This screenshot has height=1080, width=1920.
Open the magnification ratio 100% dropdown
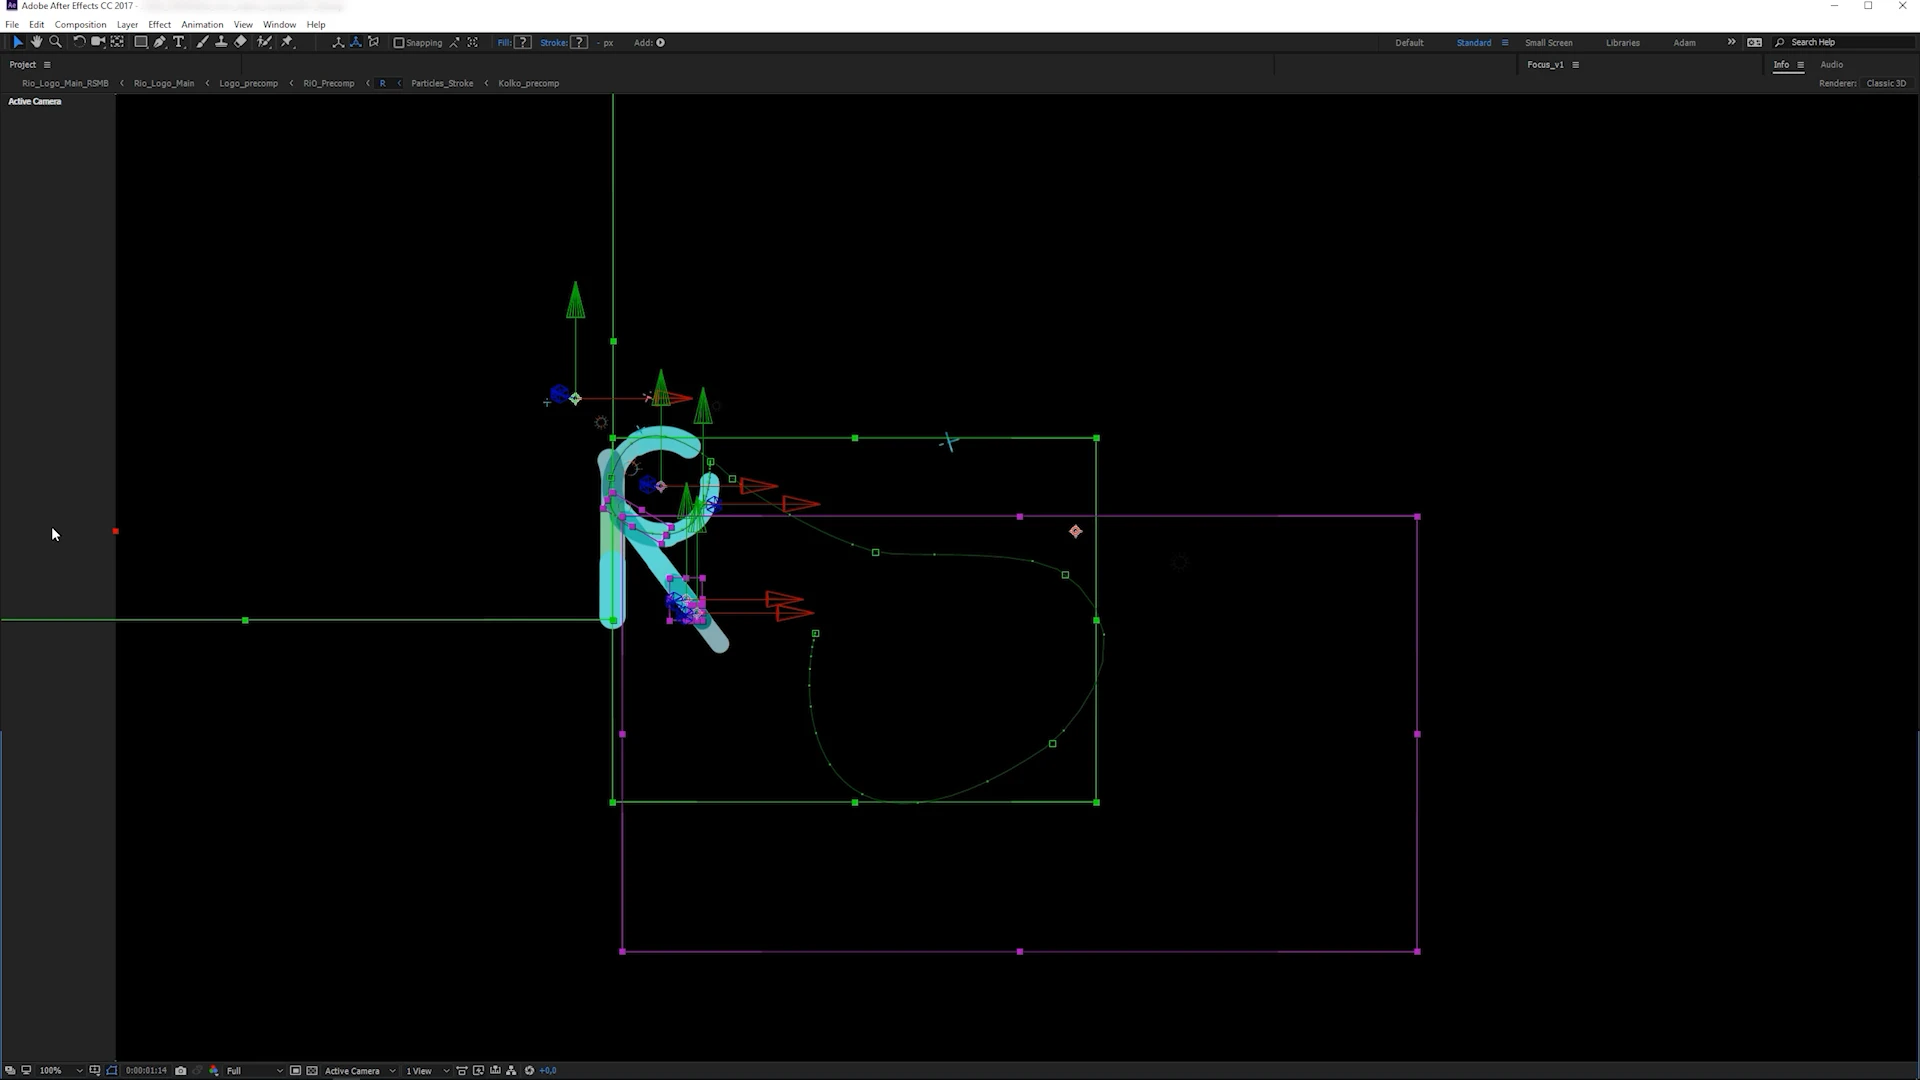coord(58,1071)
